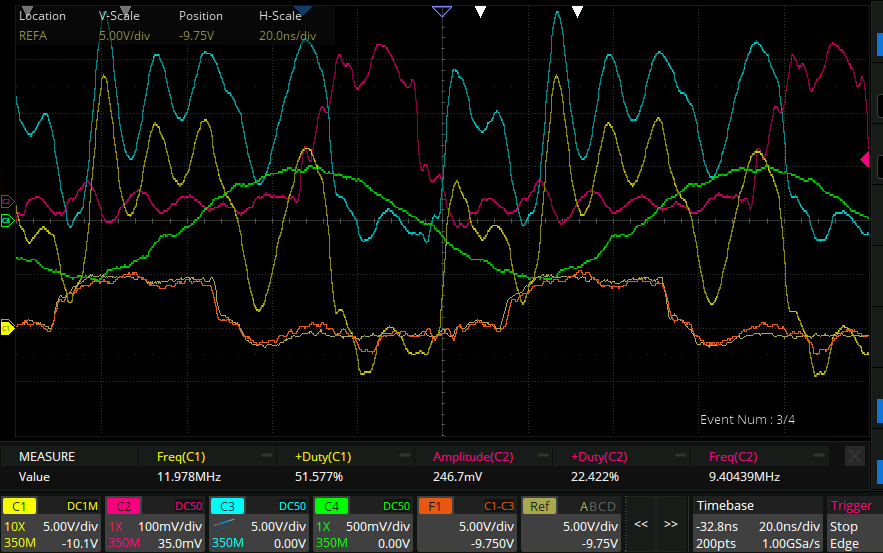Collapse the +Duty(C1) measurement item
The width and height of the screenshot is (883, 553).
[x=406, y=457]
